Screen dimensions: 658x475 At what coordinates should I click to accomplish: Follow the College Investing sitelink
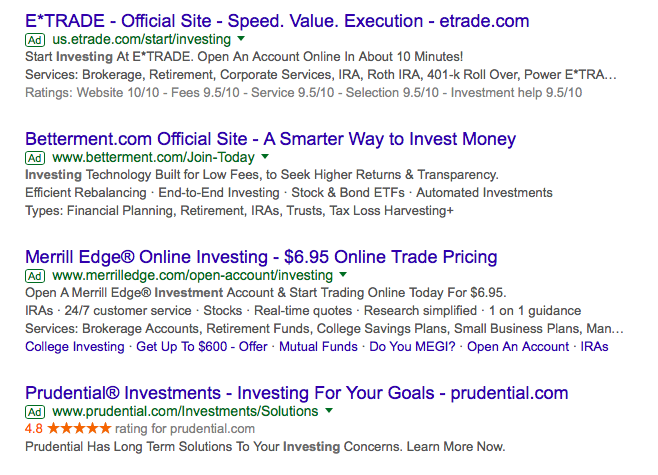tap(75, 347)
